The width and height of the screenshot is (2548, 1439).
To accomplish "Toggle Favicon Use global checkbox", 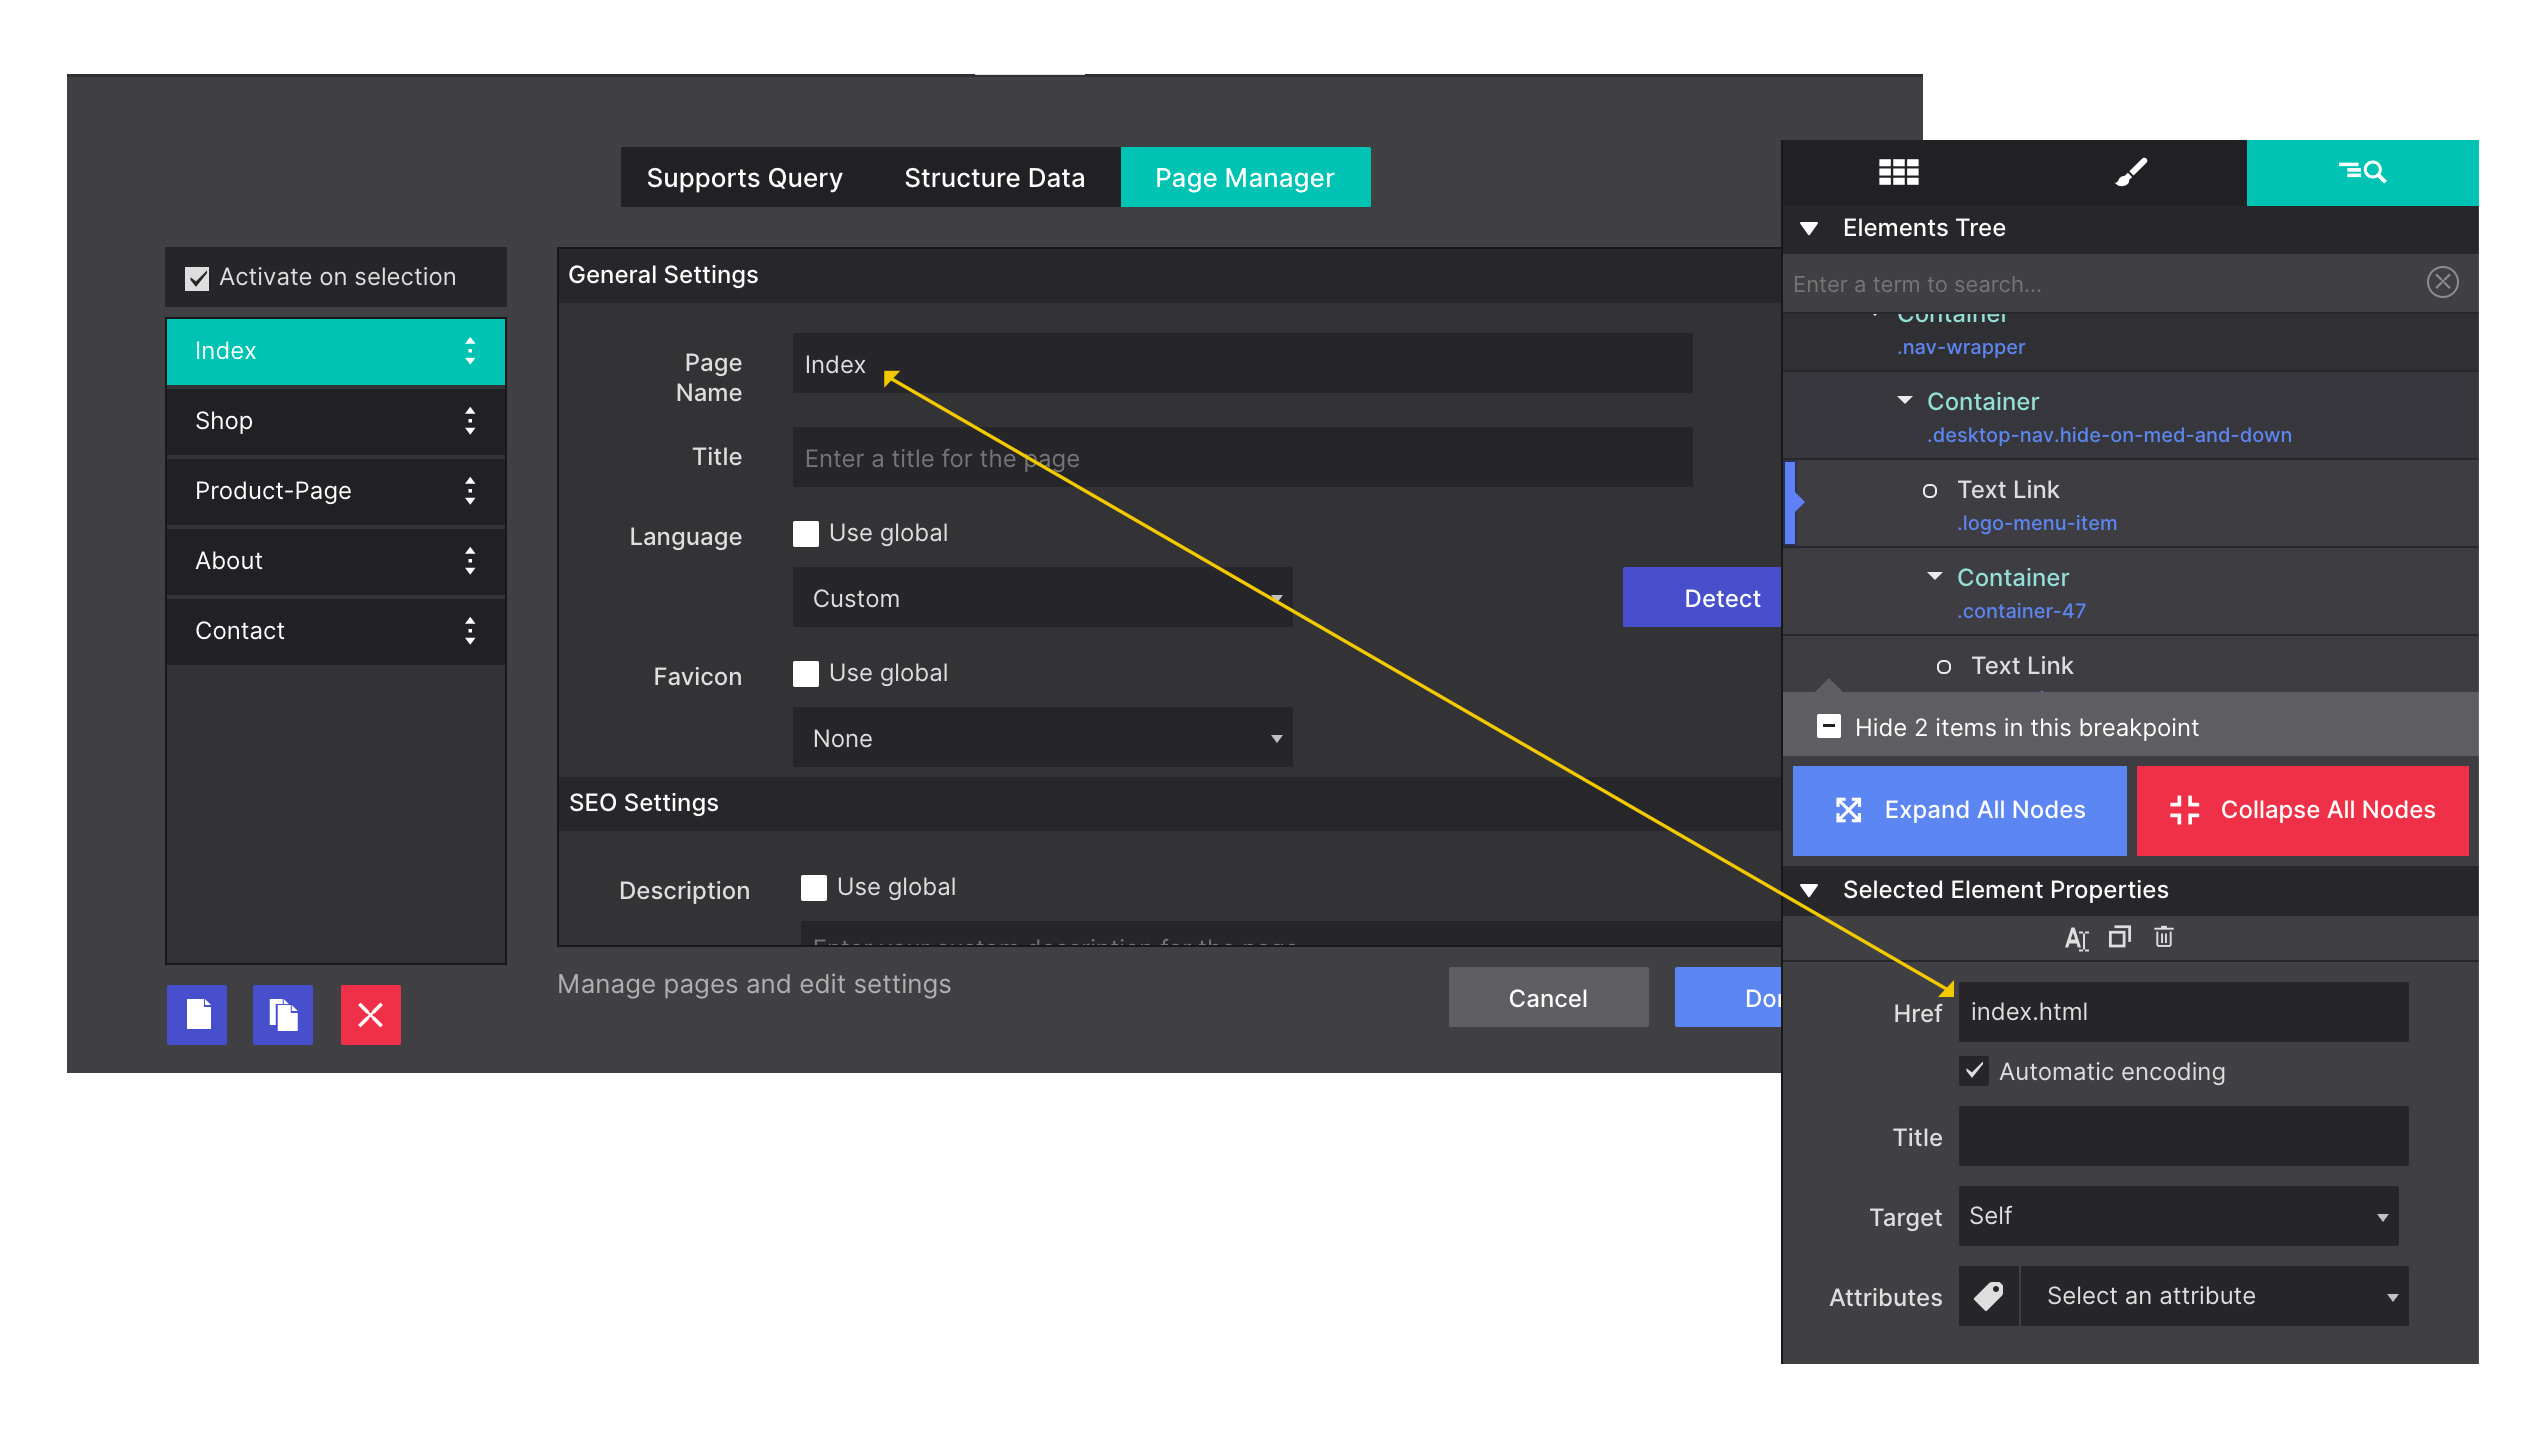I will pos(805,673).
